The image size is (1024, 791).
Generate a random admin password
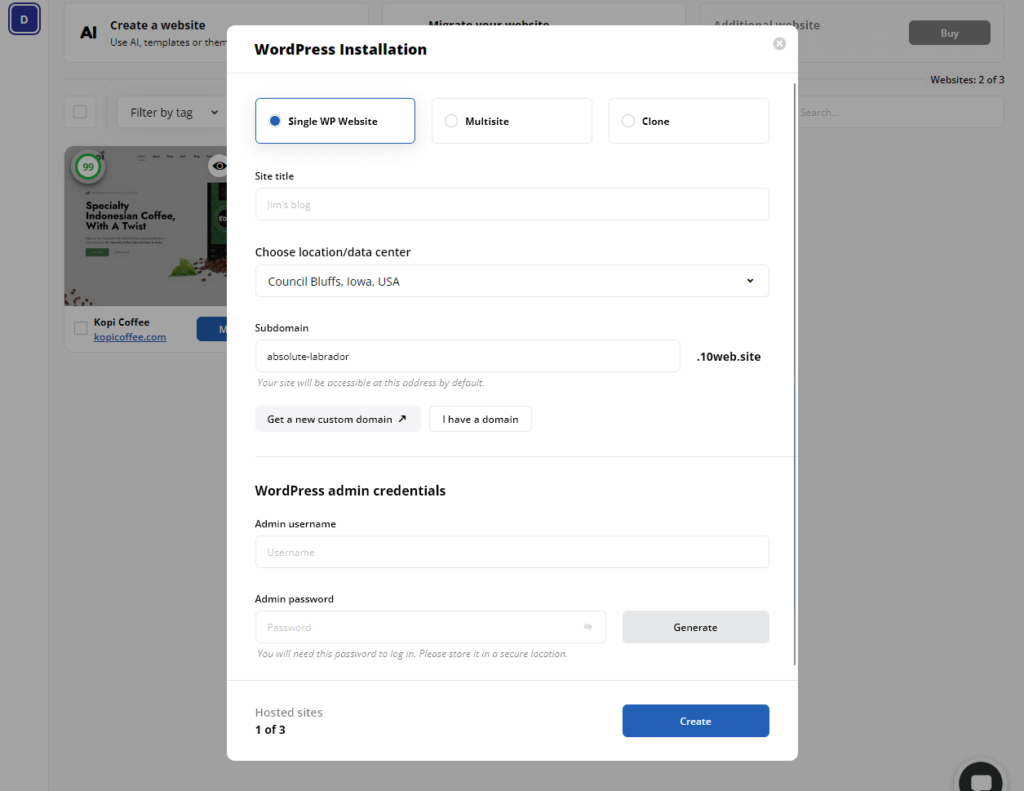click(696, 627)
